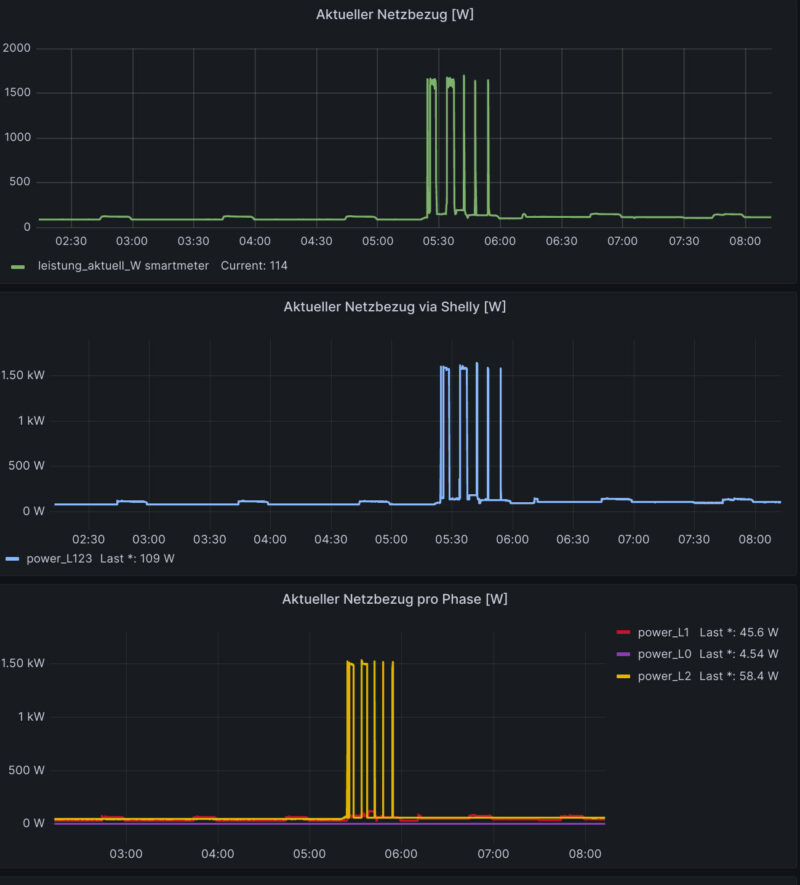Isolate the power_L2 series in the legend

pyautogui.click(x=665, y=675)
